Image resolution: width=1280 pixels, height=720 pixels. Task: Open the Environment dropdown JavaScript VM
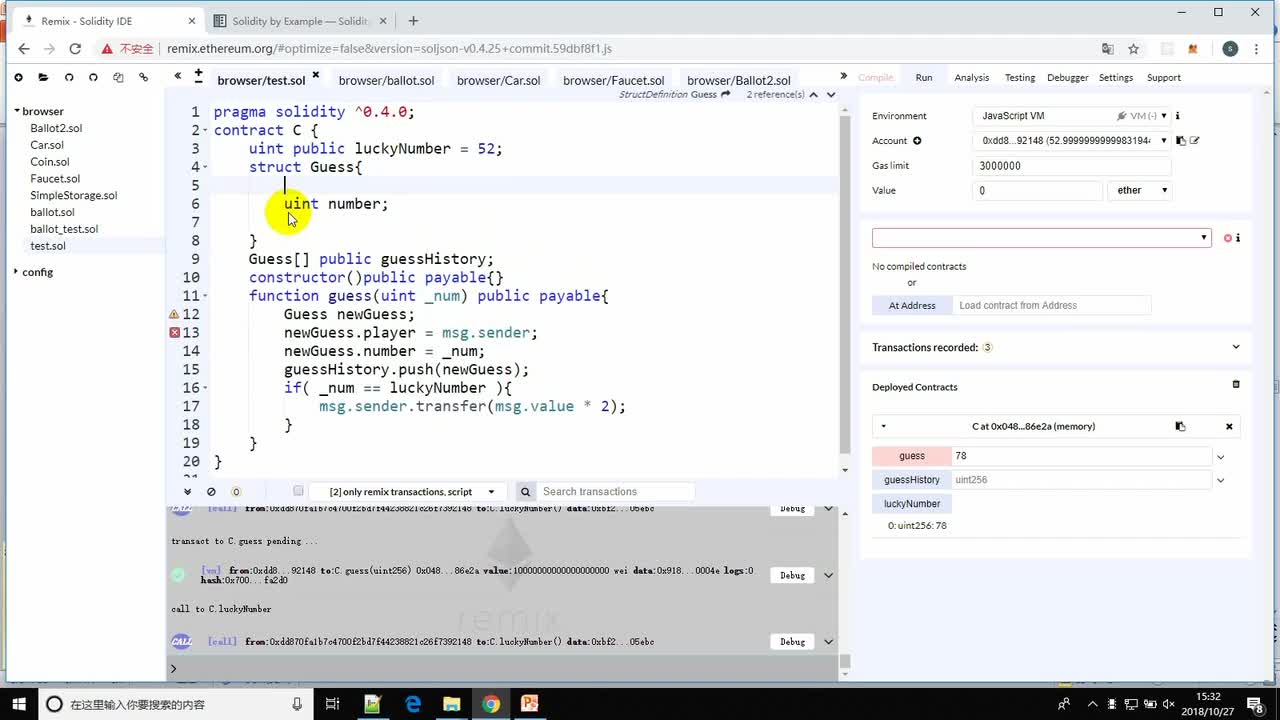(1071, 116)
